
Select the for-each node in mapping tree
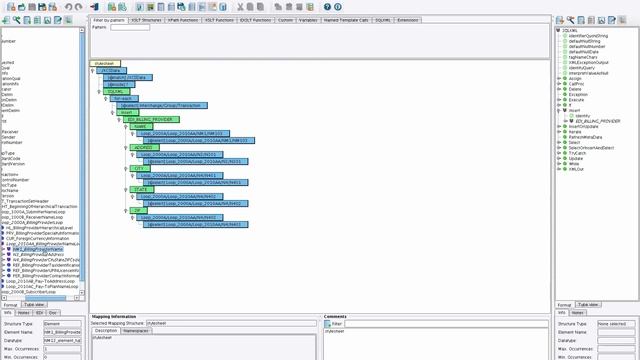tap(124, 98)
